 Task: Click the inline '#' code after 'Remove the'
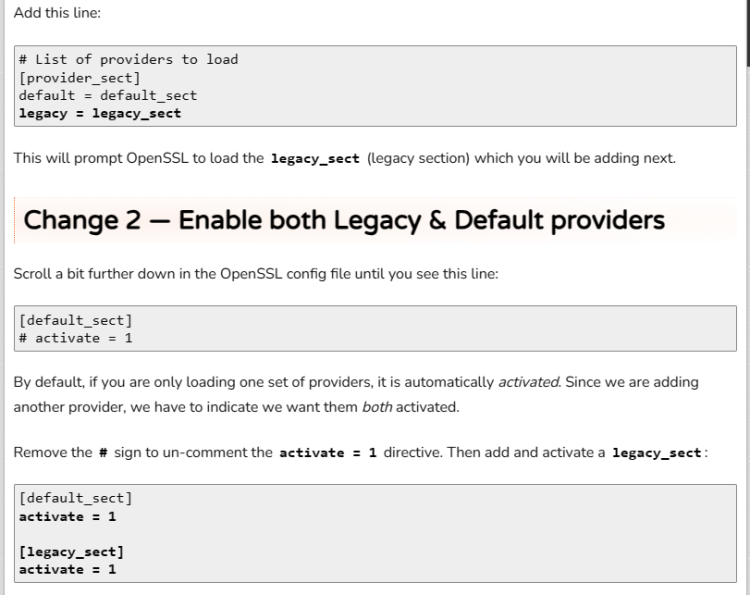(x=103, y=452)
